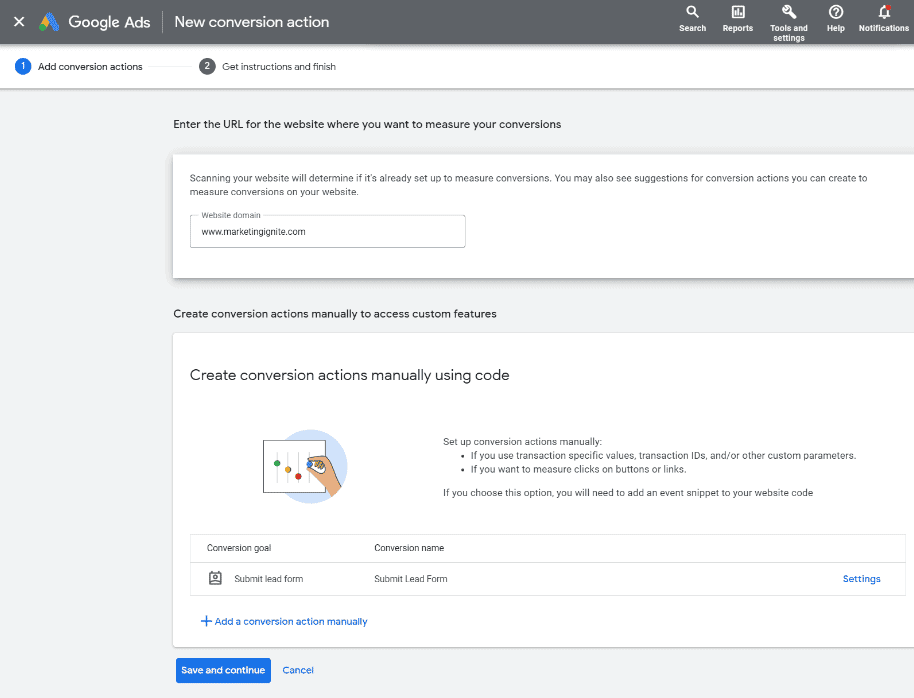Click the Cancel link
914x698 pixels.
click(x=298, y=670)
